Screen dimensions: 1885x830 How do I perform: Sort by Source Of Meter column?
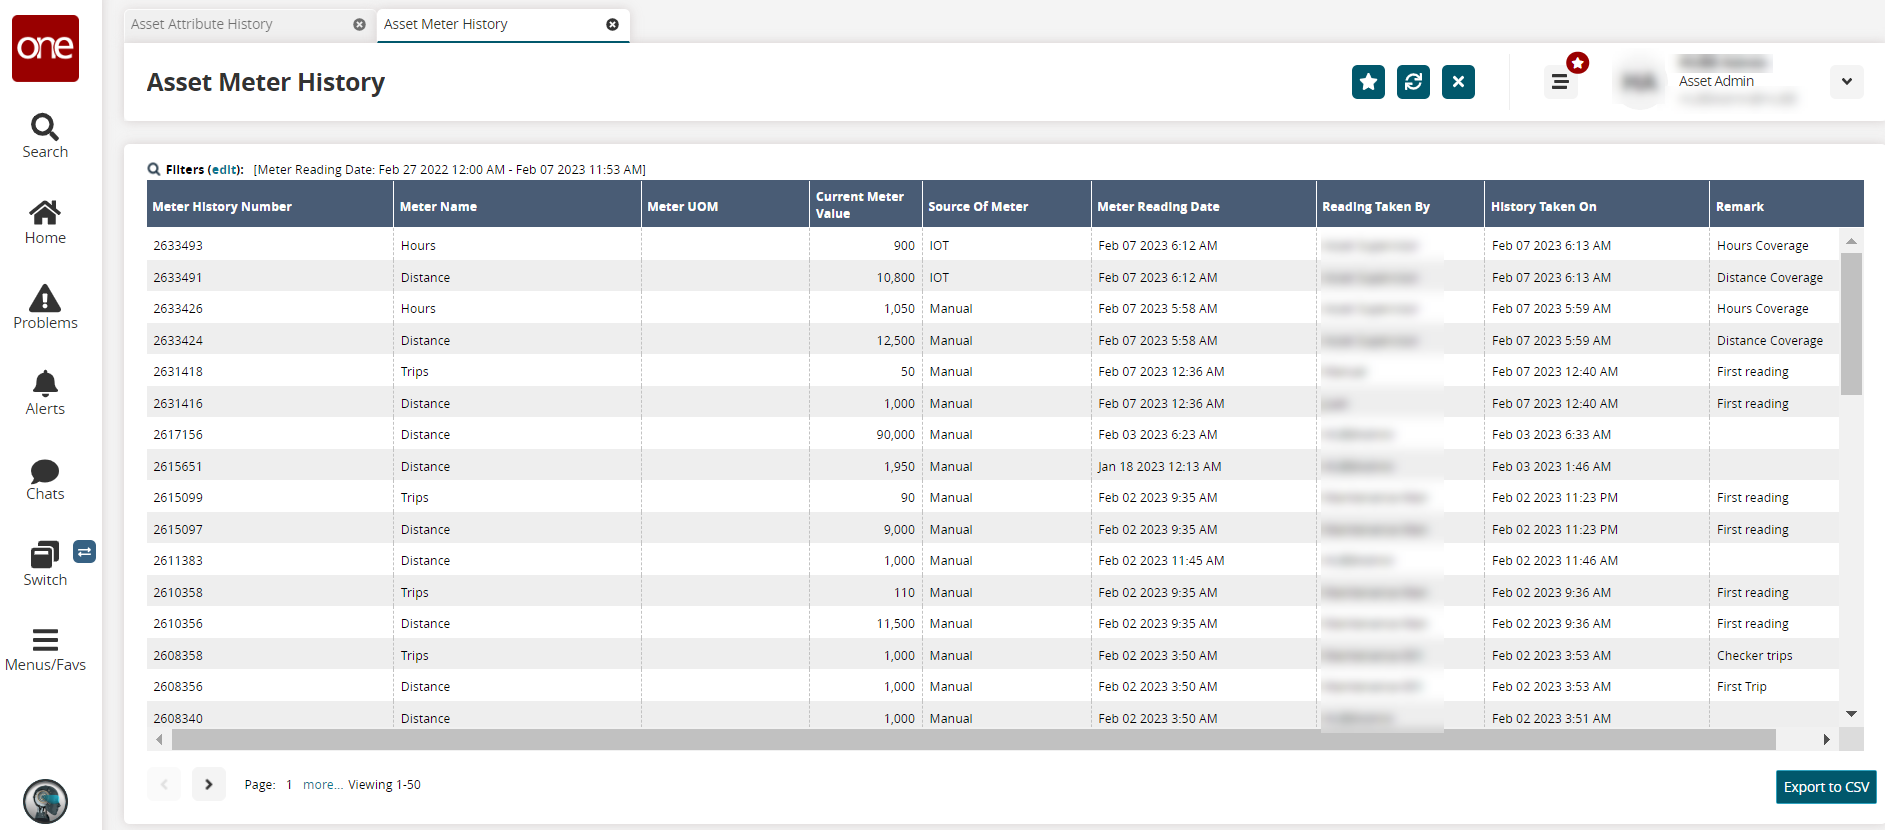pos(1006,206)
